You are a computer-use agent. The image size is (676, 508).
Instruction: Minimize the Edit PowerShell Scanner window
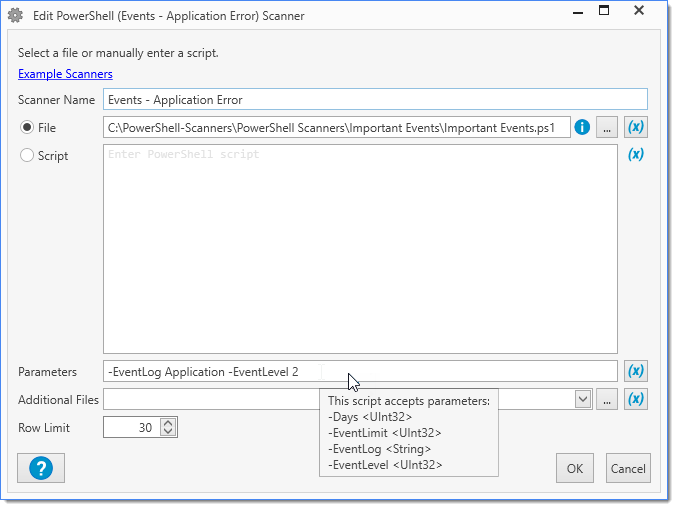(x=578, y=12)
